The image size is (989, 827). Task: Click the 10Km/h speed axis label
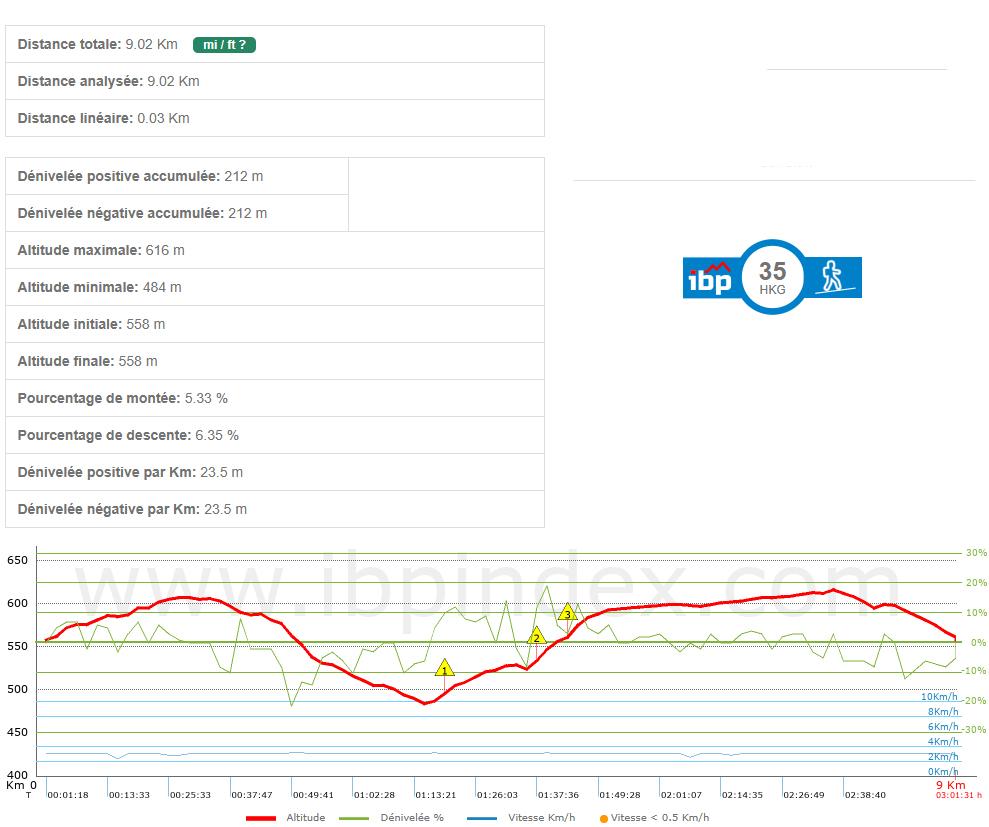click(x=940, y=697)
